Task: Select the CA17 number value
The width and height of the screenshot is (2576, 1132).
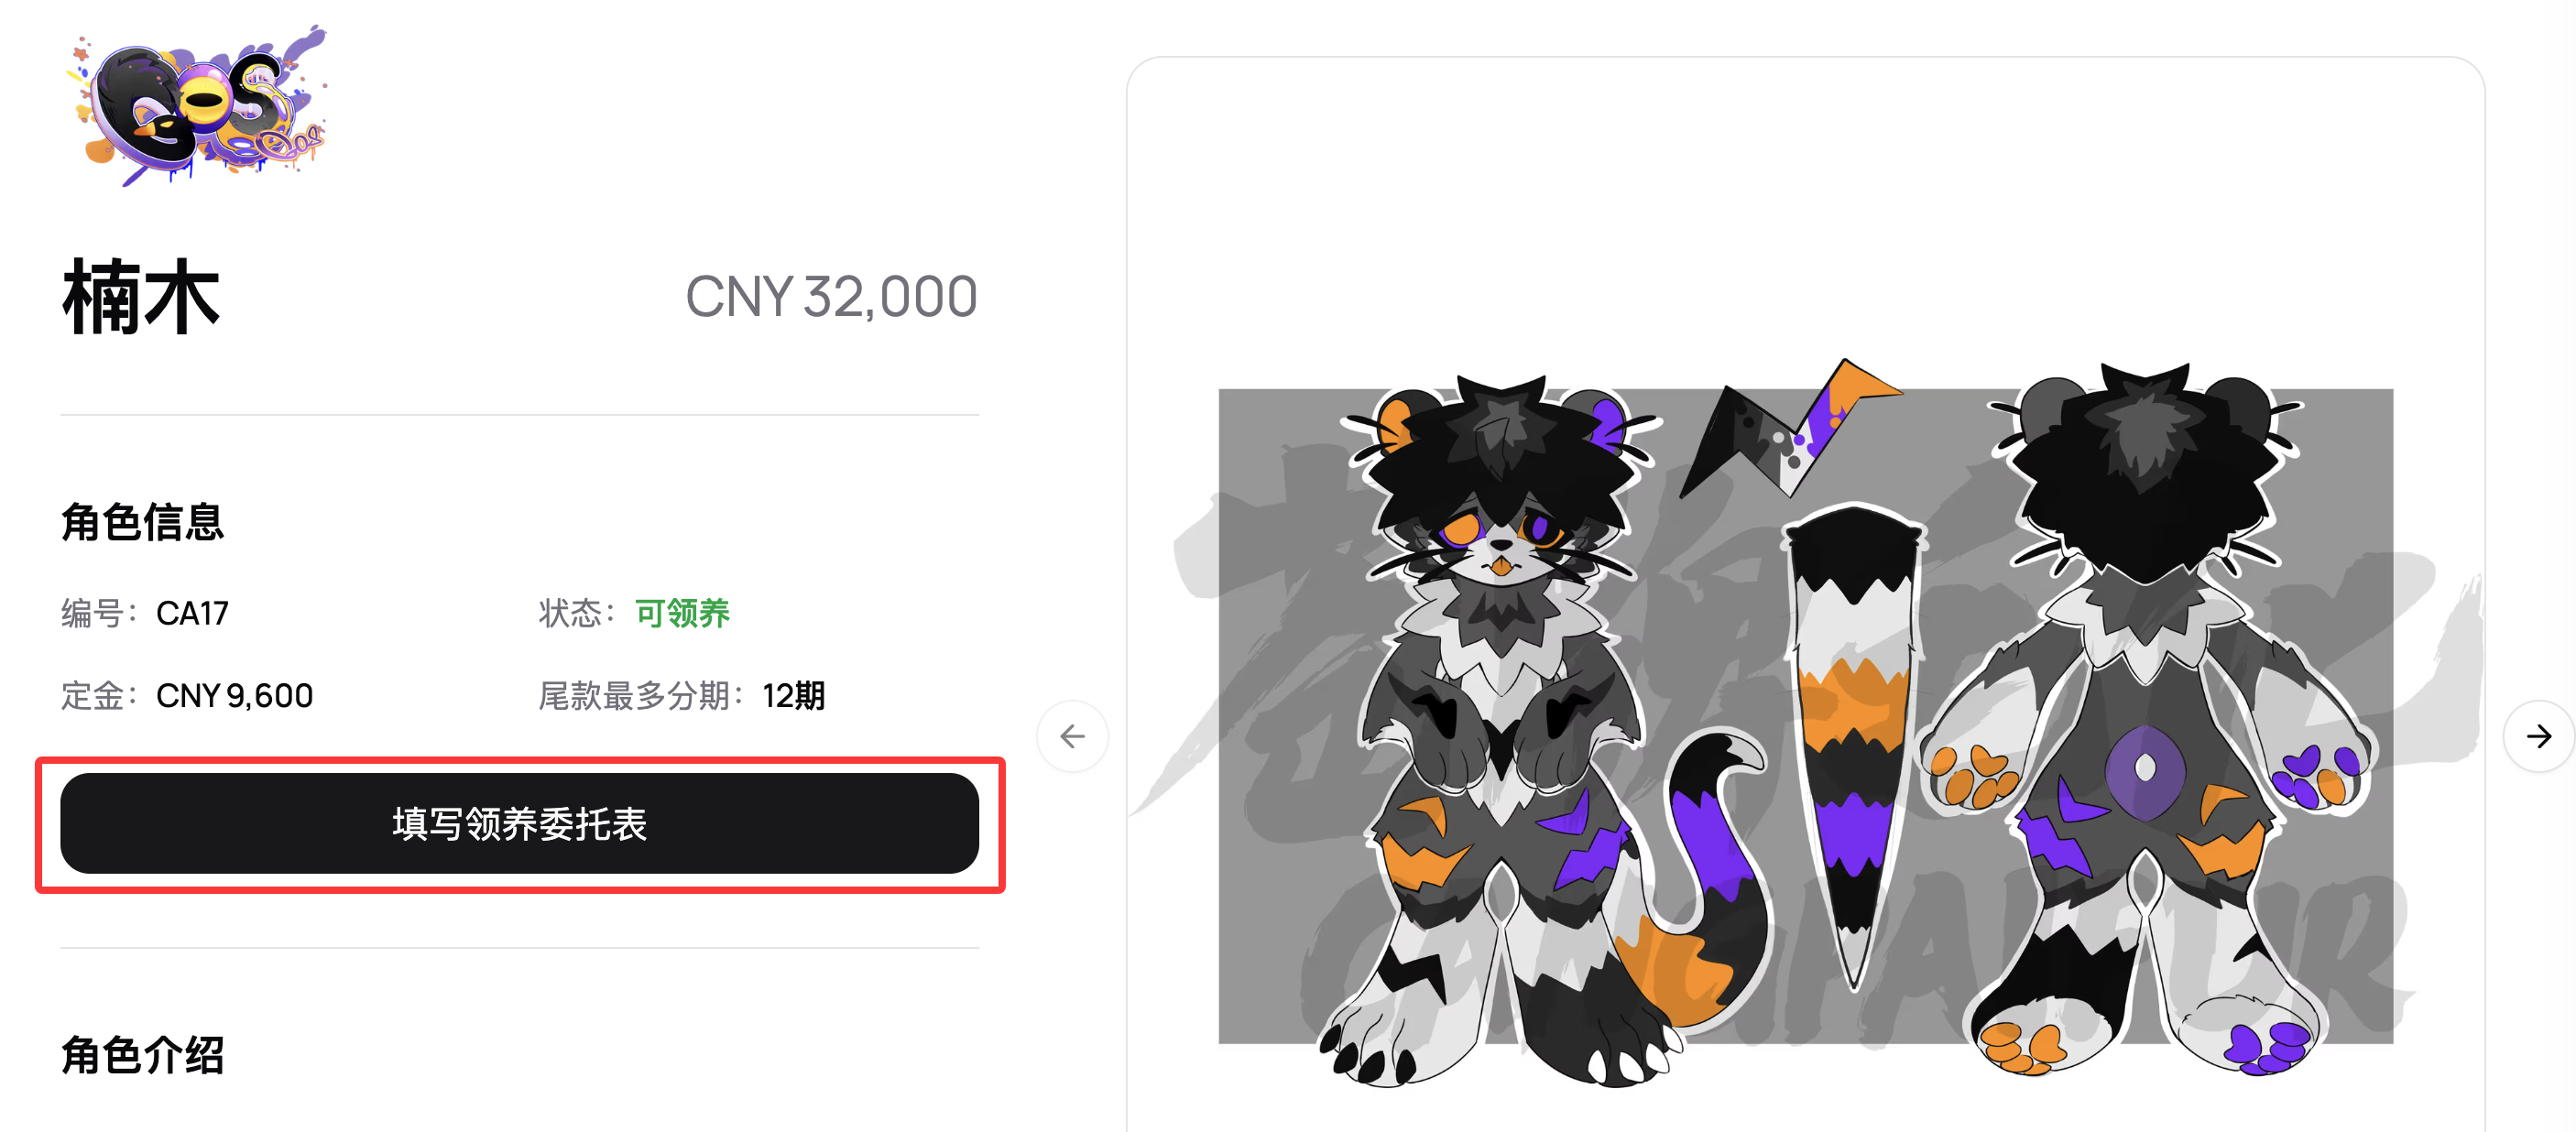Action: 192,613
